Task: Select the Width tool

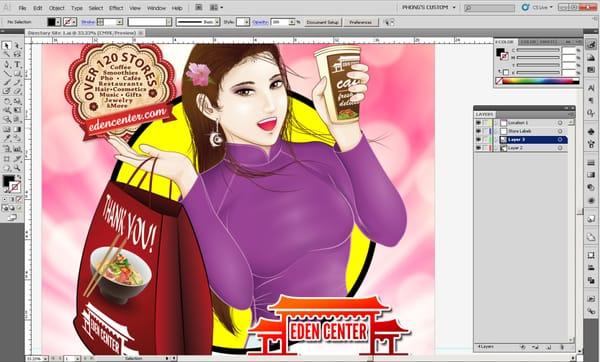Action: click(x=7, y=110)
